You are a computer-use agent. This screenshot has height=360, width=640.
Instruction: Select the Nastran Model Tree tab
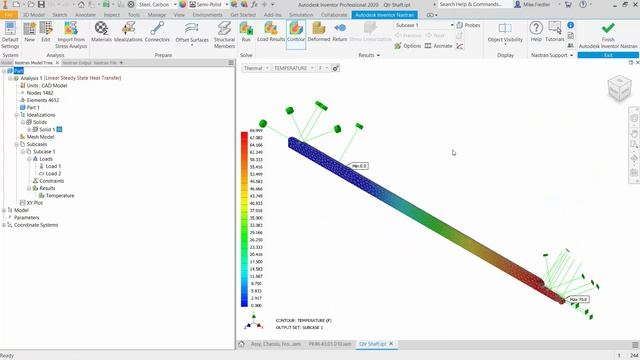click(x=34, y=63)
